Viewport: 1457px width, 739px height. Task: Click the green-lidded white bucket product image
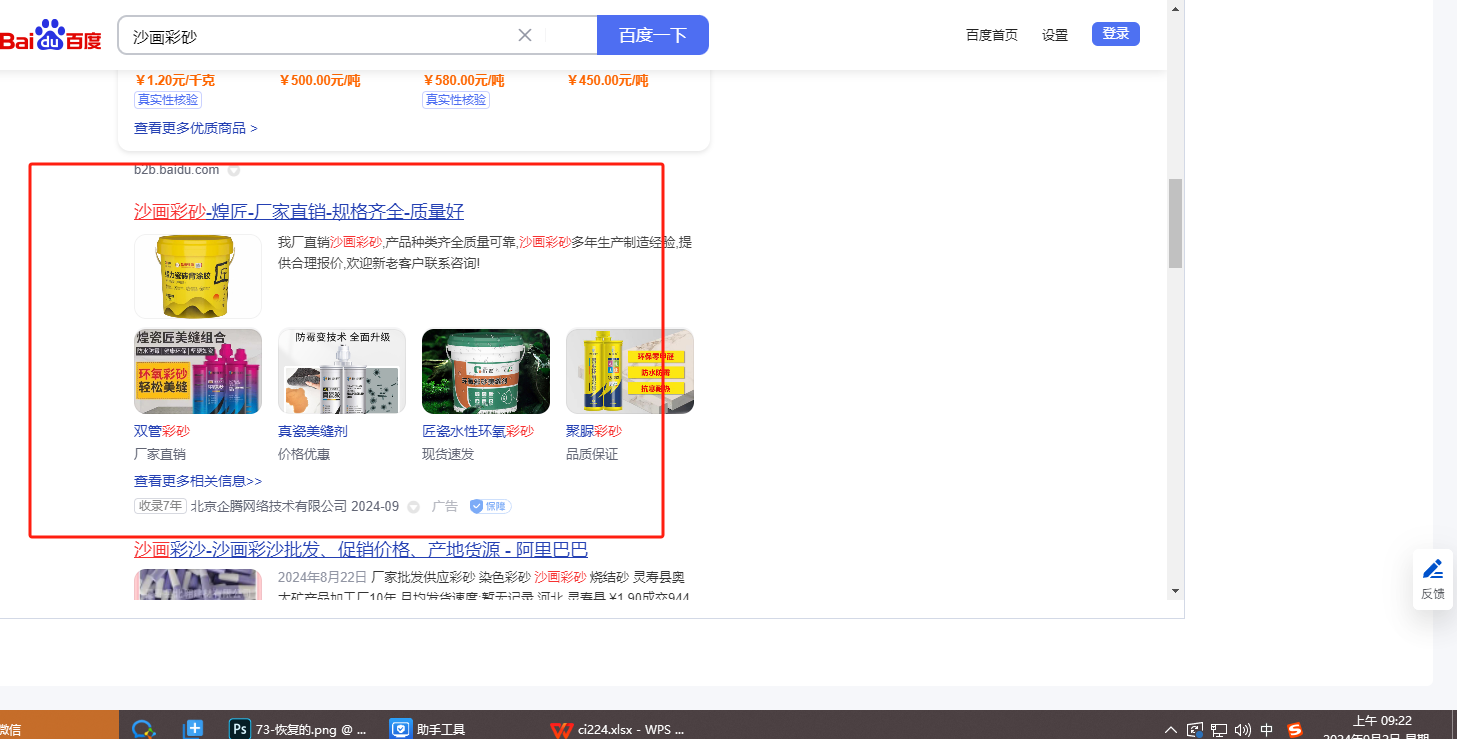[486, 371]
